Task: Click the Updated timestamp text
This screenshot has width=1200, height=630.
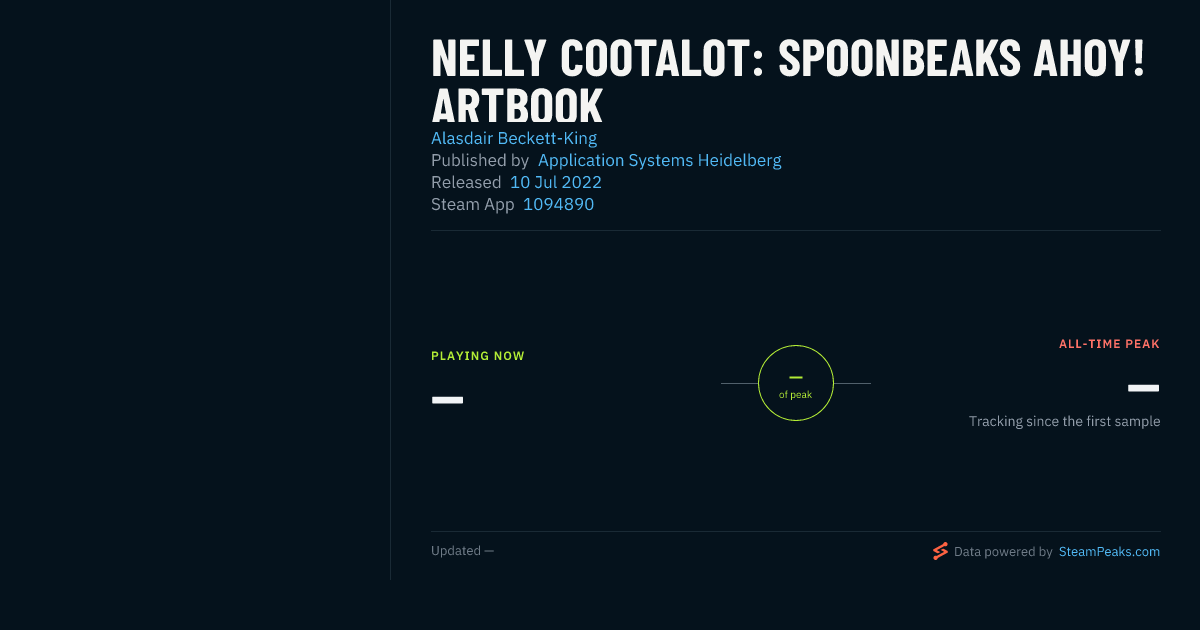Action: click(462, 550)
